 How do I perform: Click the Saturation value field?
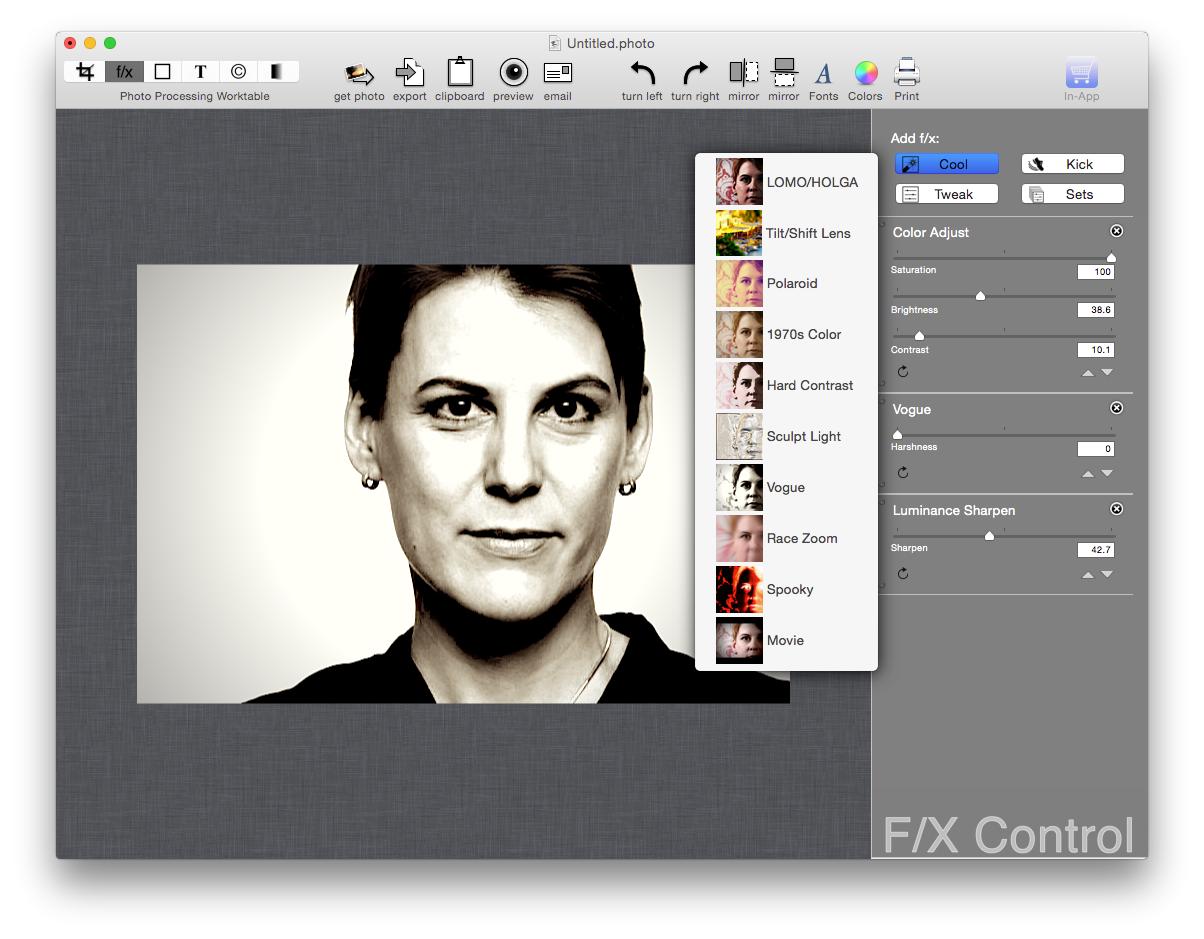(1096, 272)
